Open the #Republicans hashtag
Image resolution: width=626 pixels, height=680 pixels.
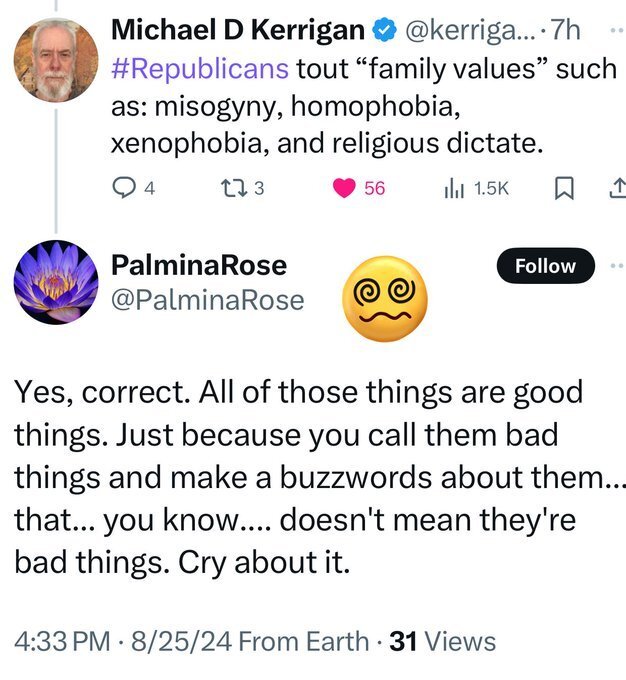pyautogui.click(x=200, y=68)
